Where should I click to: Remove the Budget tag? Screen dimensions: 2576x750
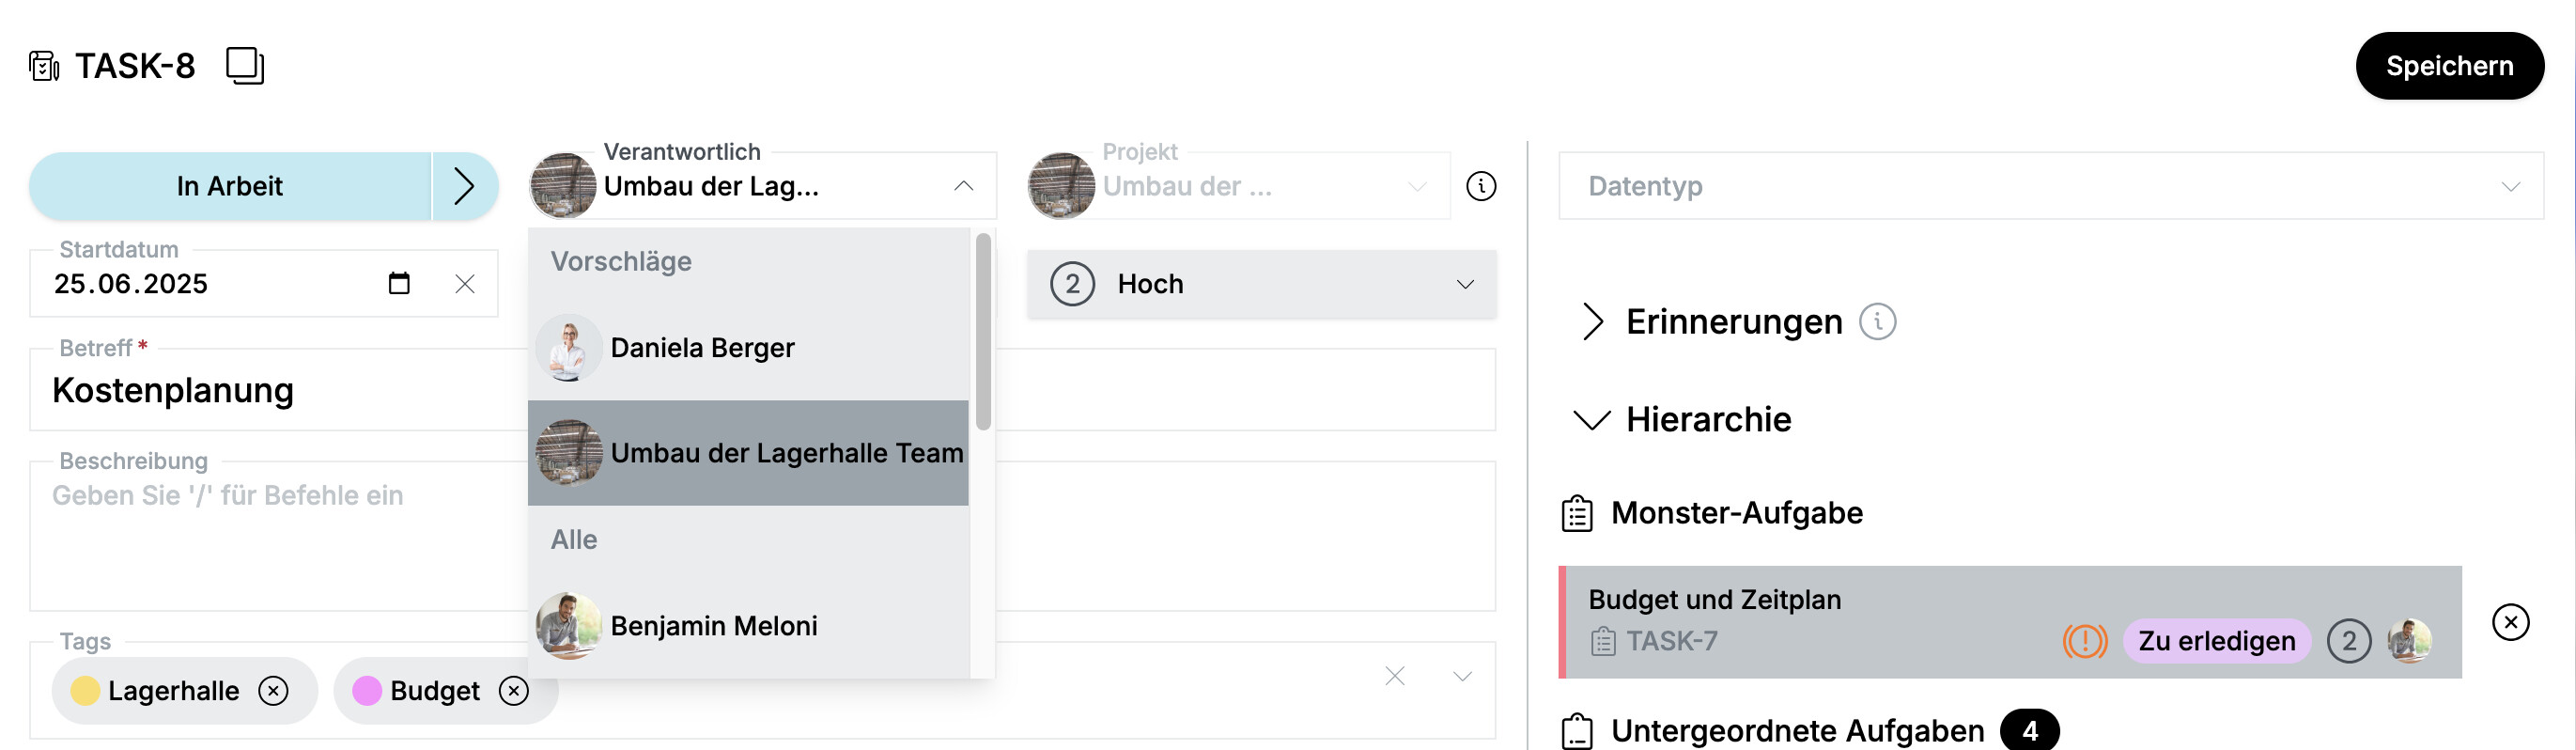pyautogui.click(x=514, y=691)
